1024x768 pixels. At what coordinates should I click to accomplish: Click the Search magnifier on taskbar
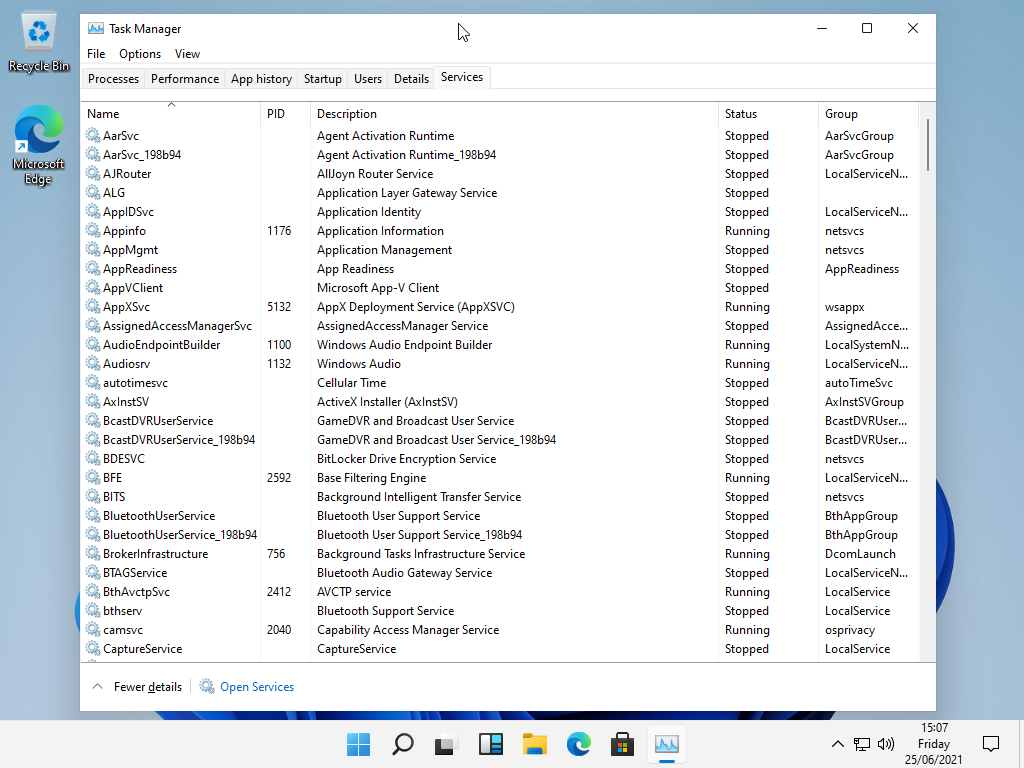tap(402, 744)
